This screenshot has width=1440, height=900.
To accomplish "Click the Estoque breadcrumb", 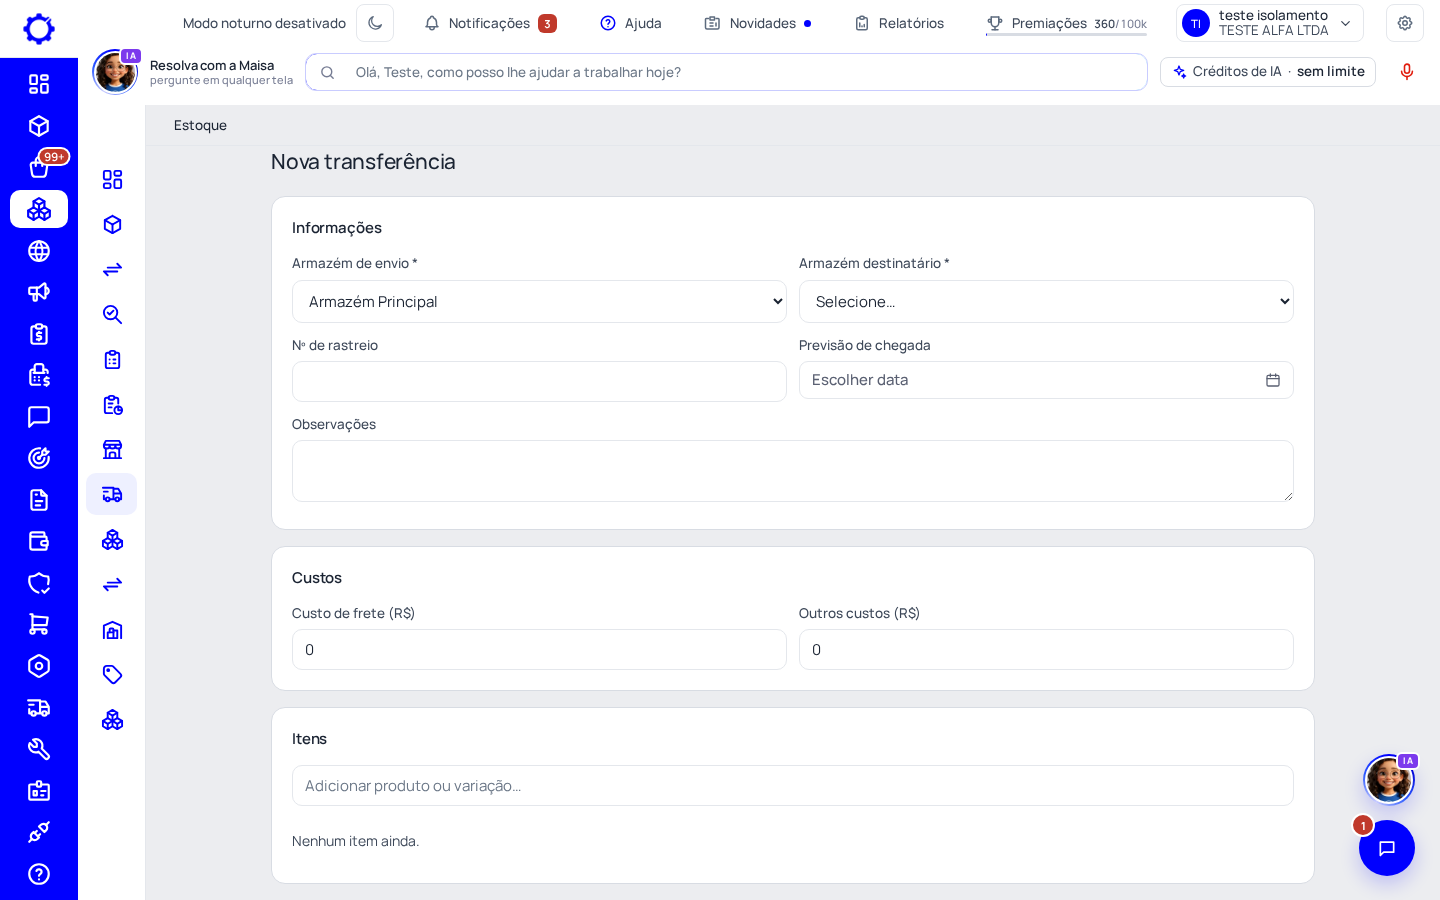I will (x=200, y=125).
